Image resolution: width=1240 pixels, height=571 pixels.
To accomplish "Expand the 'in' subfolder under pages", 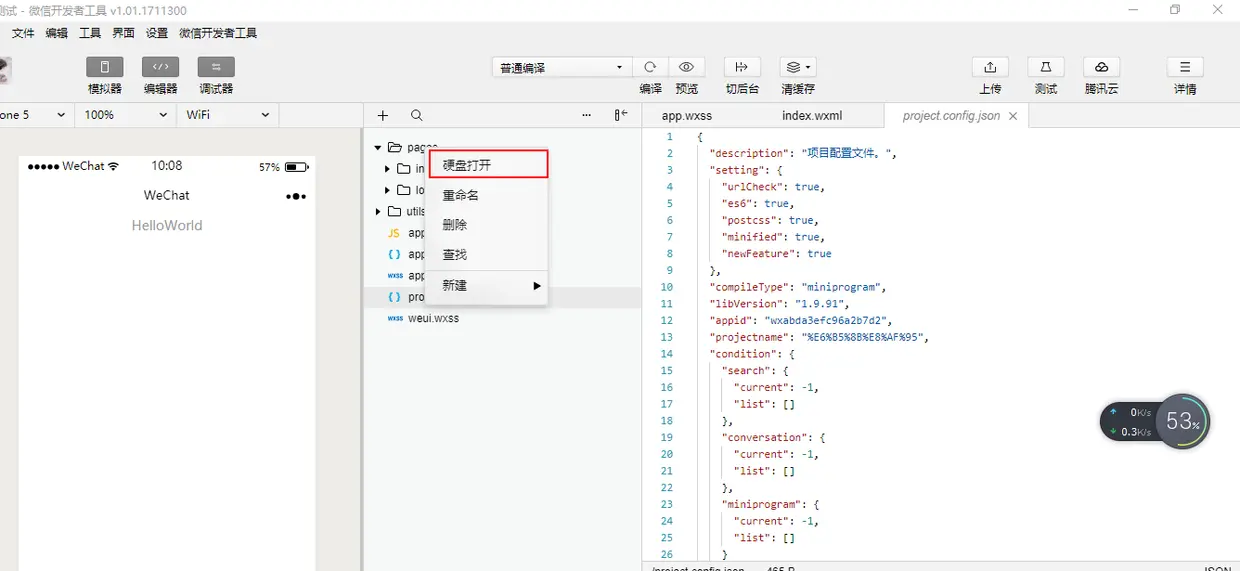I will [388, 168].
